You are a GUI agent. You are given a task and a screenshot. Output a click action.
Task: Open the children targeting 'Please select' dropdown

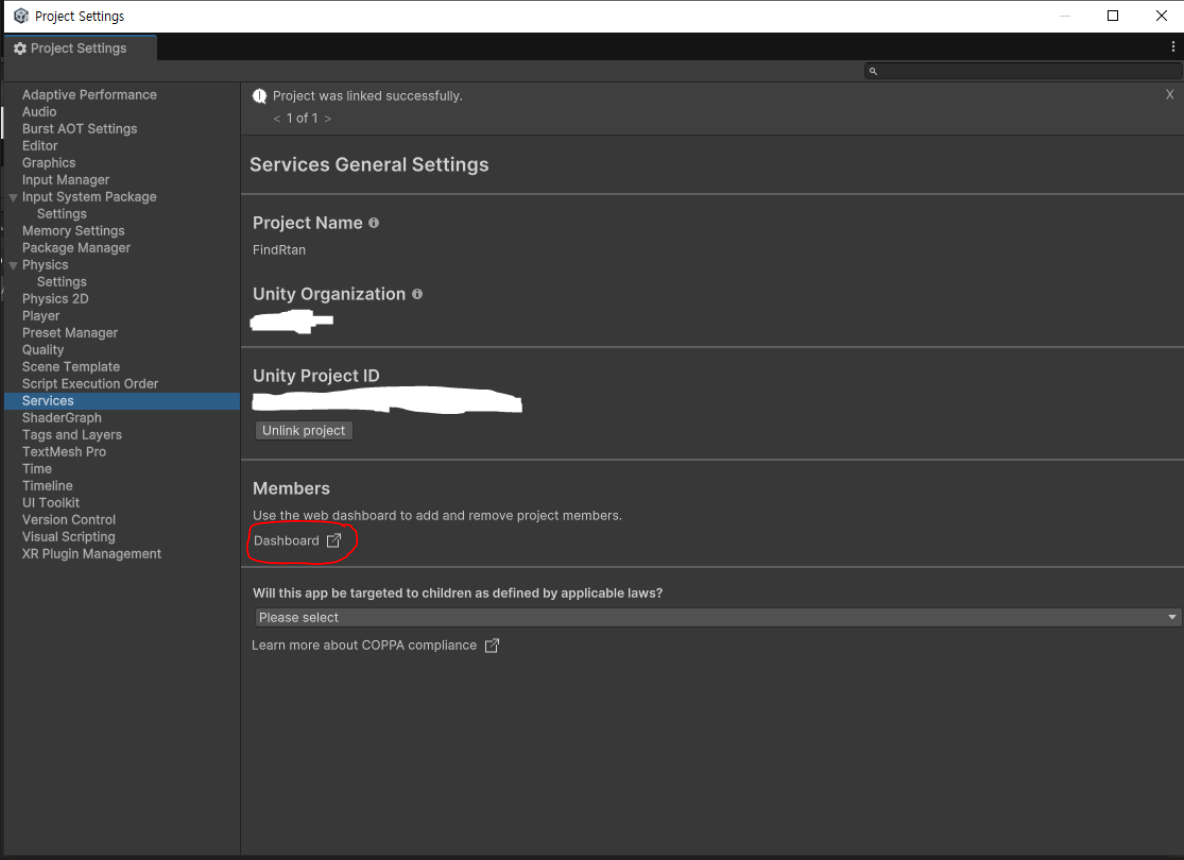click(717, 618)
